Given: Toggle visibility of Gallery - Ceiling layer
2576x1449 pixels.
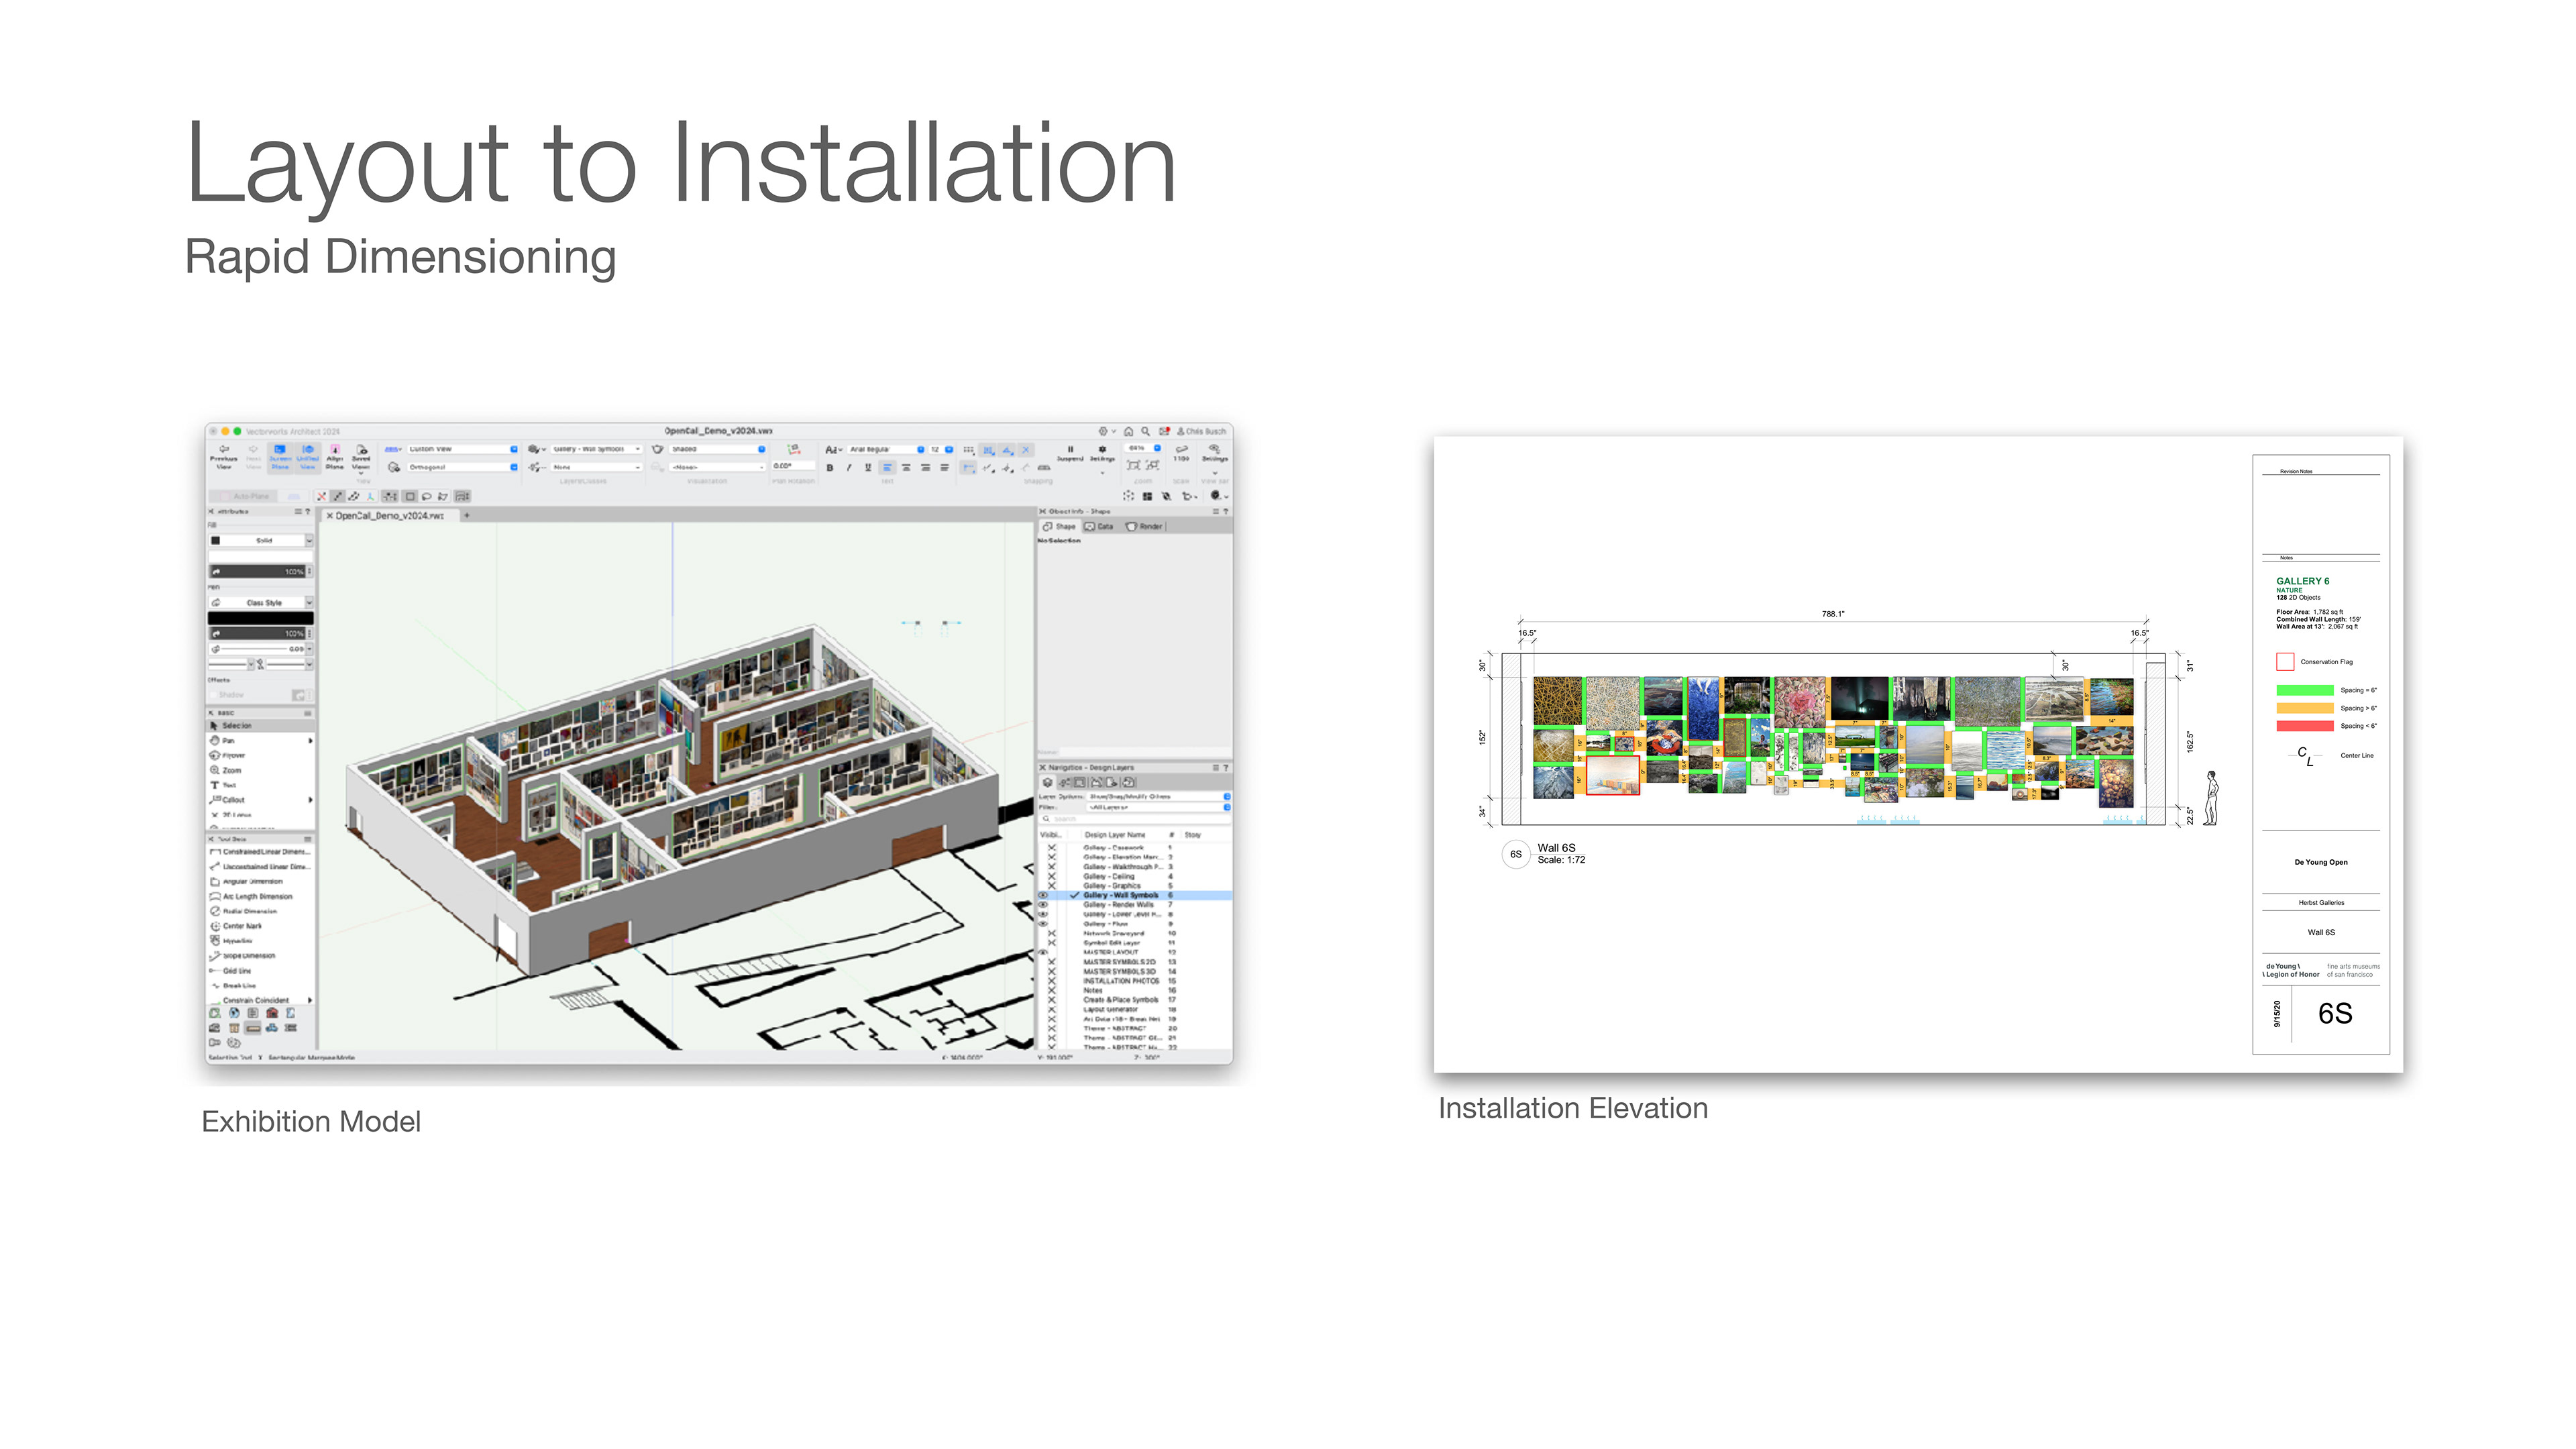Looking at the screenshot, I should [x=1051, y=877].
